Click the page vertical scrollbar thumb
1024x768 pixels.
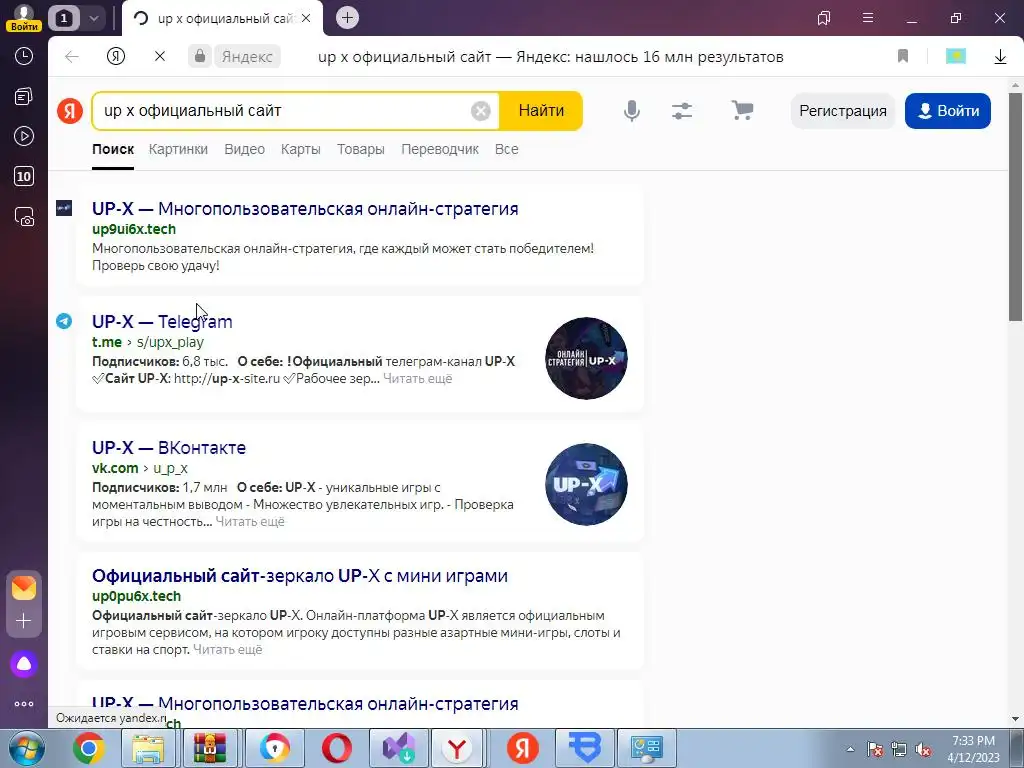(1015, 206)
